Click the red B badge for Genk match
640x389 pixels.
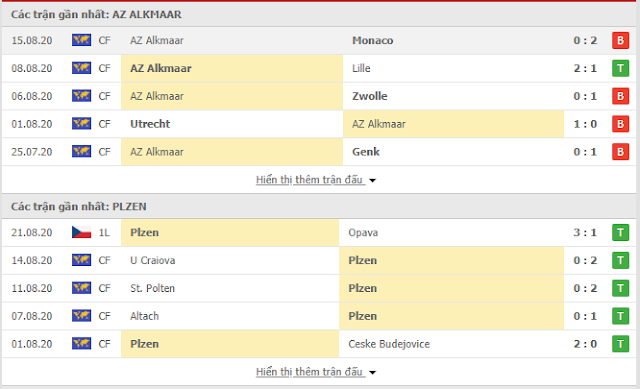620,152
